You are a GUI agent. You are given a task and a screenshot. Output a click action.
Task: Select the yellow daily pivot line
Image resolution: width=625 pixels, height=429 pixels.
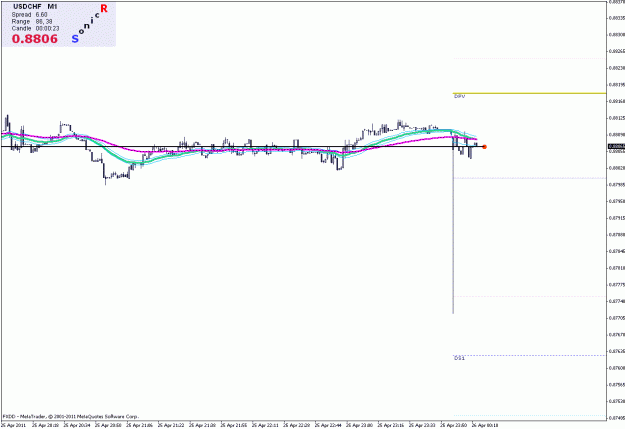[x=529, y=93]
